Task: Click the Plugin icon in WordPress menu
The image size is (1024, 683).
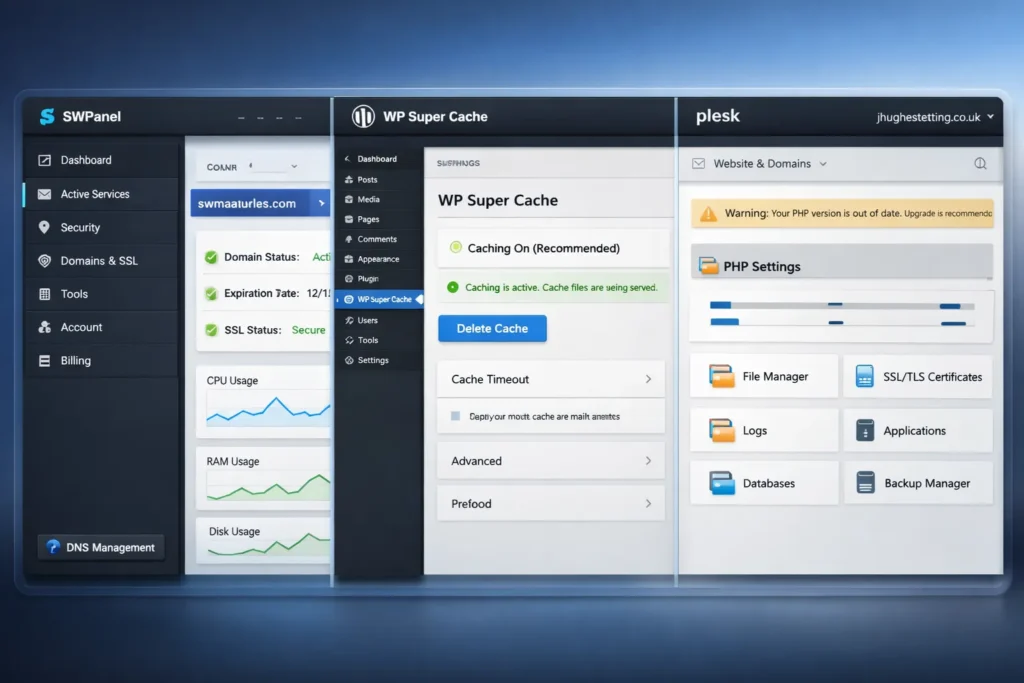Action: tap(349, 279)
